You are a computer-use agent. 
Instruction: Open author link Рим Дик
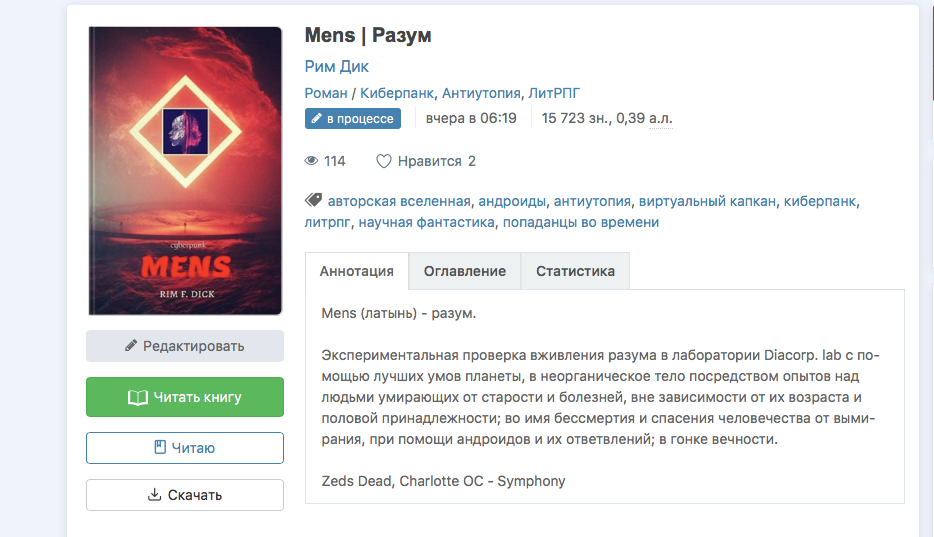coord(337,66)
